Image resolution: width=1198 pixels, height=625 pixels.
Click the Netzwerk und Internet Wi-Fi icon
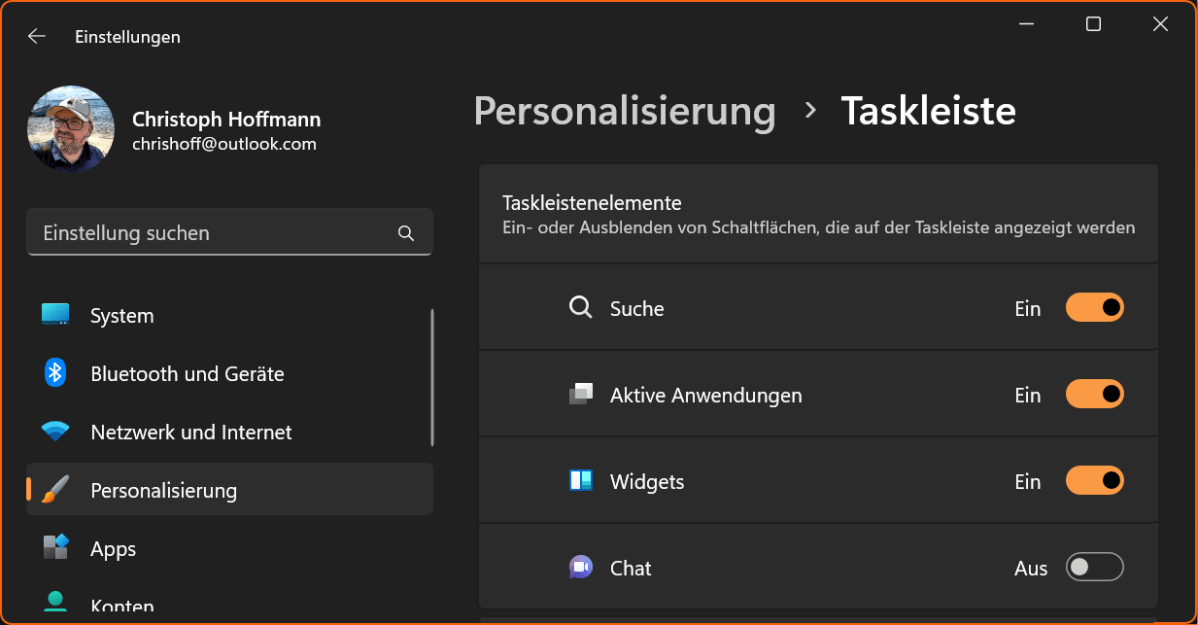click(55, 431)
